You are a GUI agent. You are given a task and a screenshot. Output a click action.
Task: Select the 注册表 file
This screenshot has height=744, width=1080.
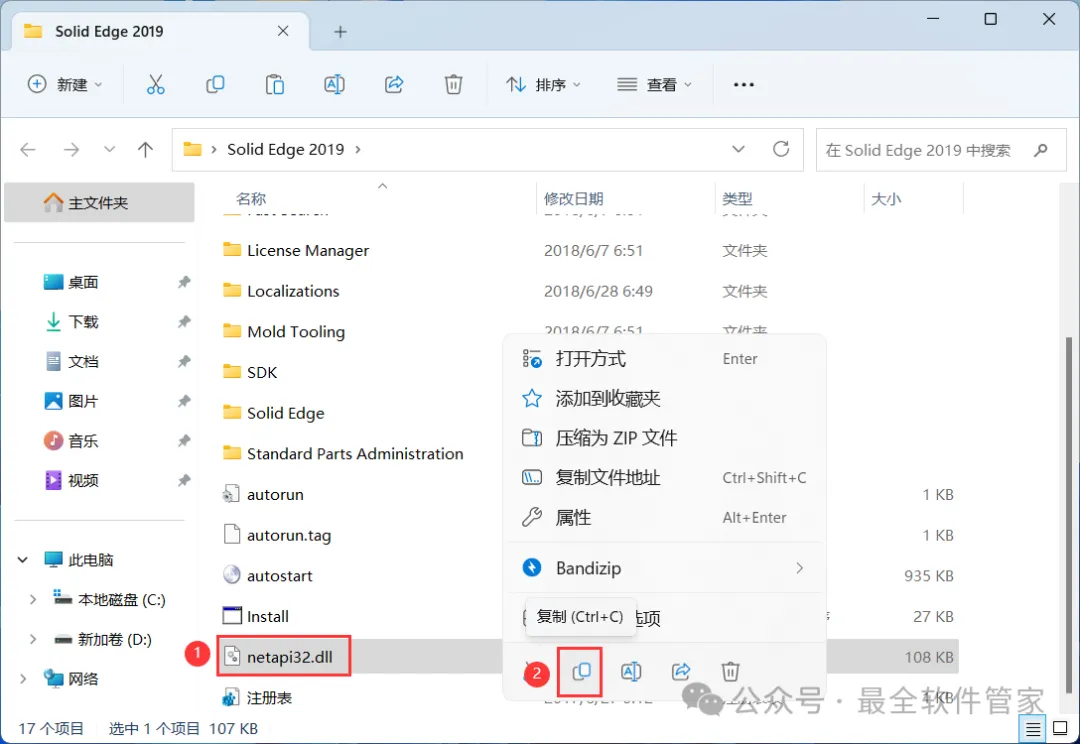(269, 698)
